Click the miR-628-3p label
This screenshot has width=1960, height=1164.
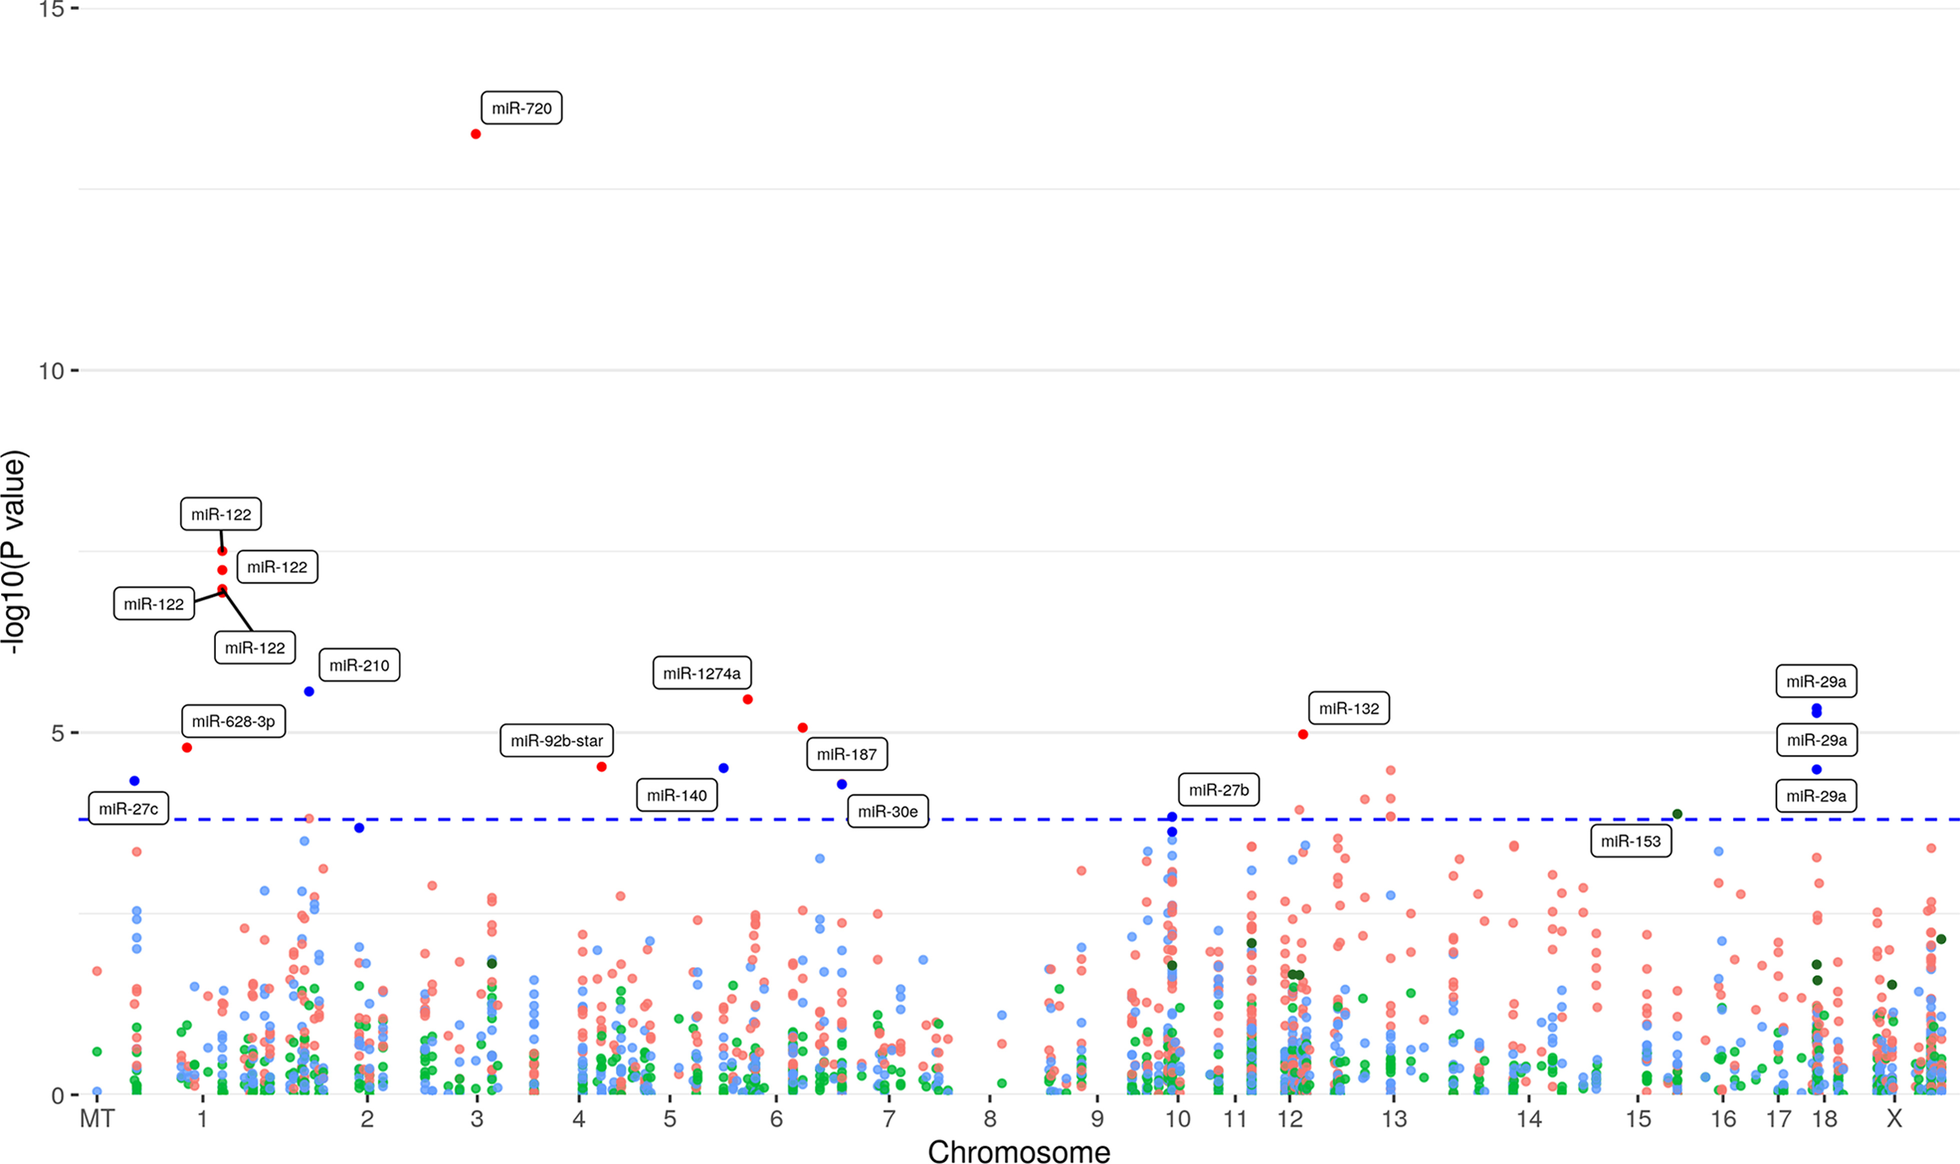tap(233, 721)
